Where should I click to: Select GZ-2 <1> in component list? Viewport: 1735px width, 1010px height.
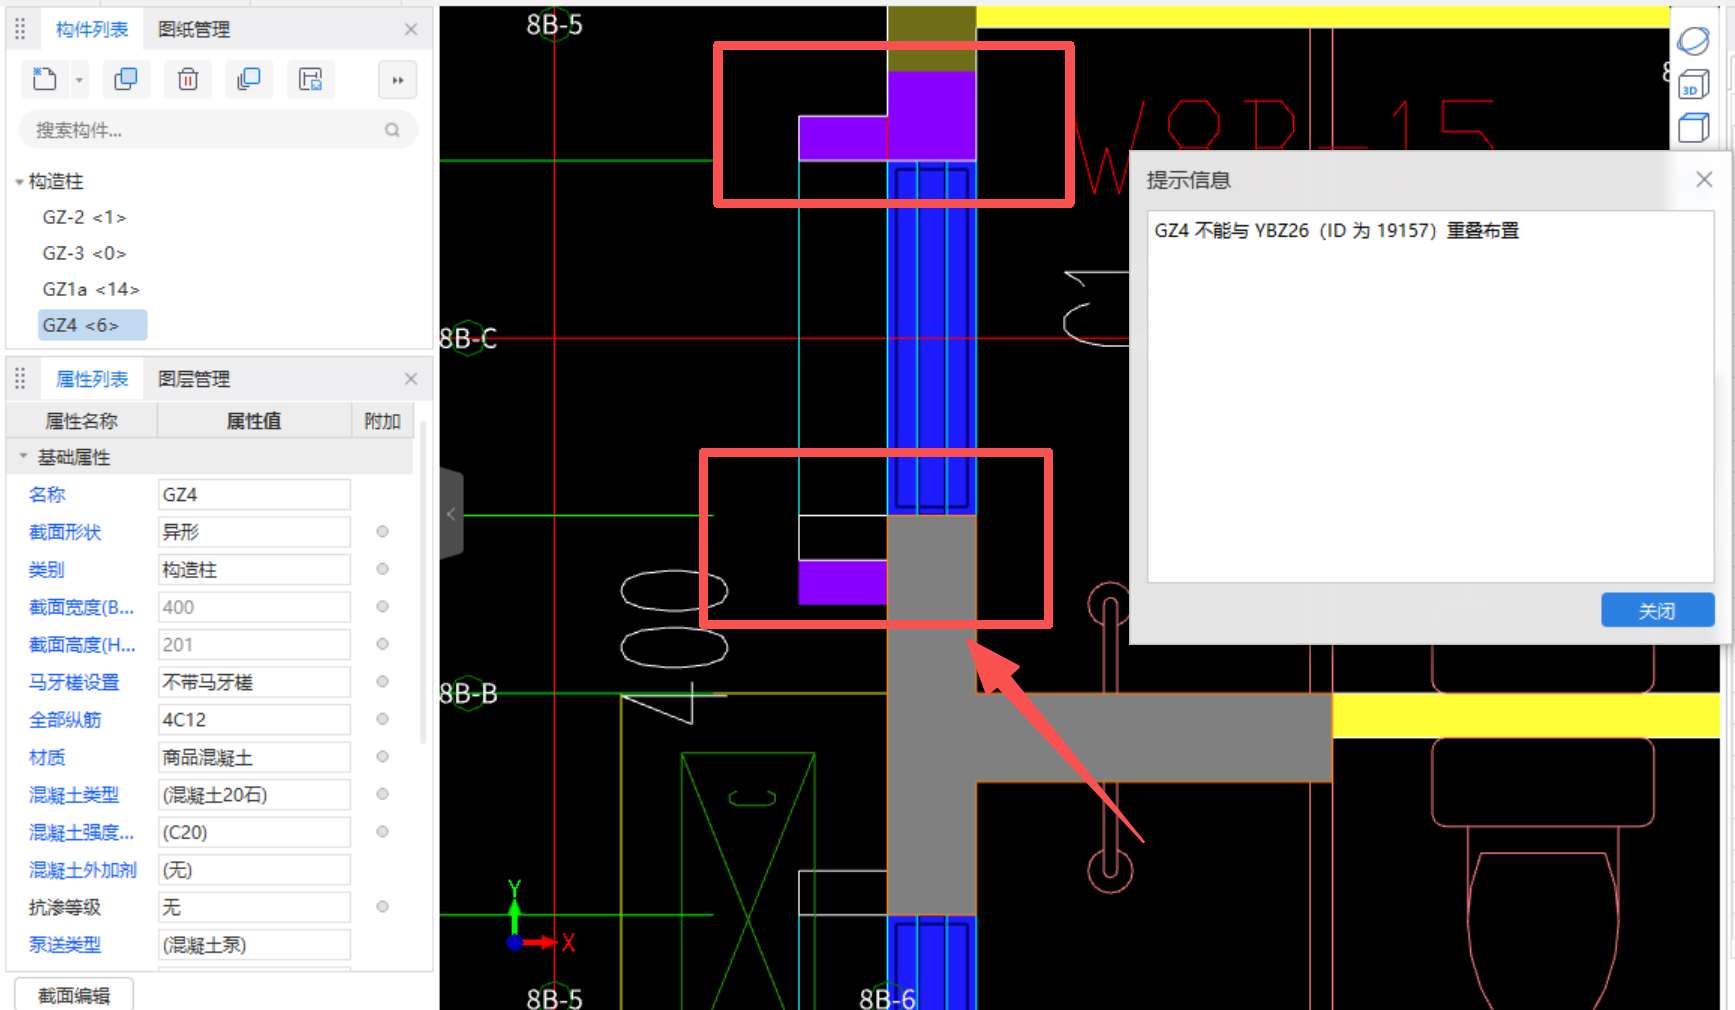(x=84, y=217)
